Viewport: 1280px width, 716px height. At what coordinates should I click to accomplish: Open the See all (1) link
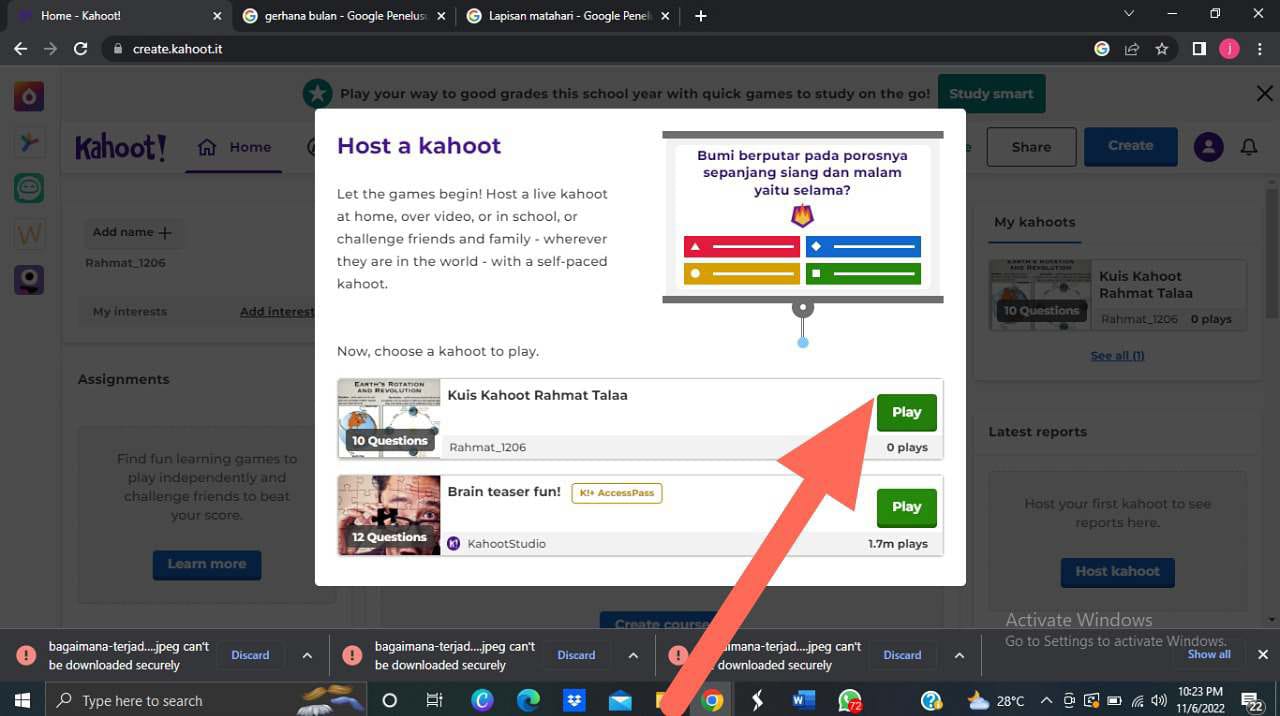click(x=1117, y=356)
